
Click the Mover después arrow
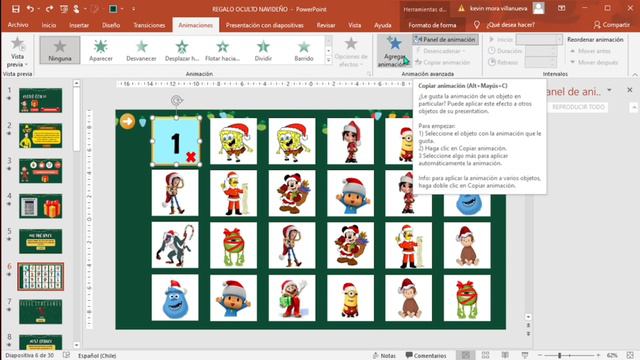click(x=573, y=62)
